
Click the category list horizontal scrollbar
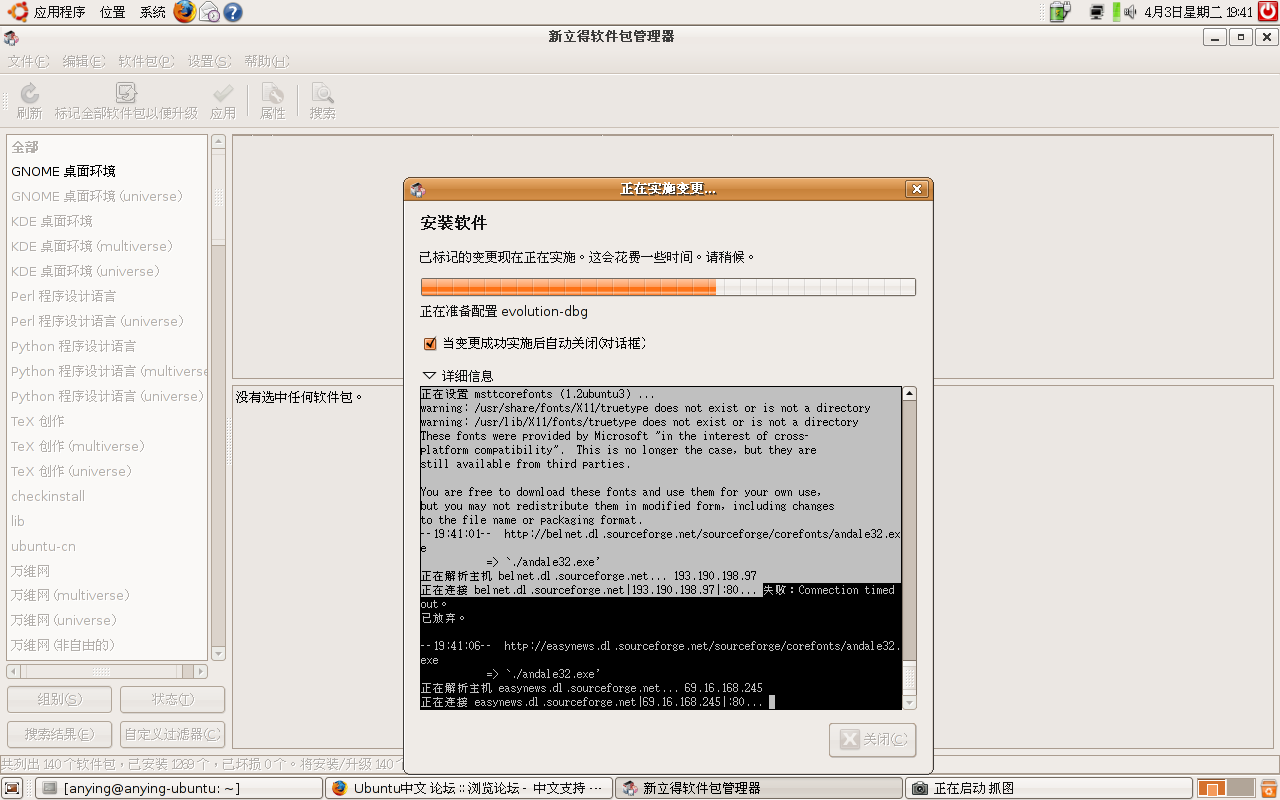point(107,671)
